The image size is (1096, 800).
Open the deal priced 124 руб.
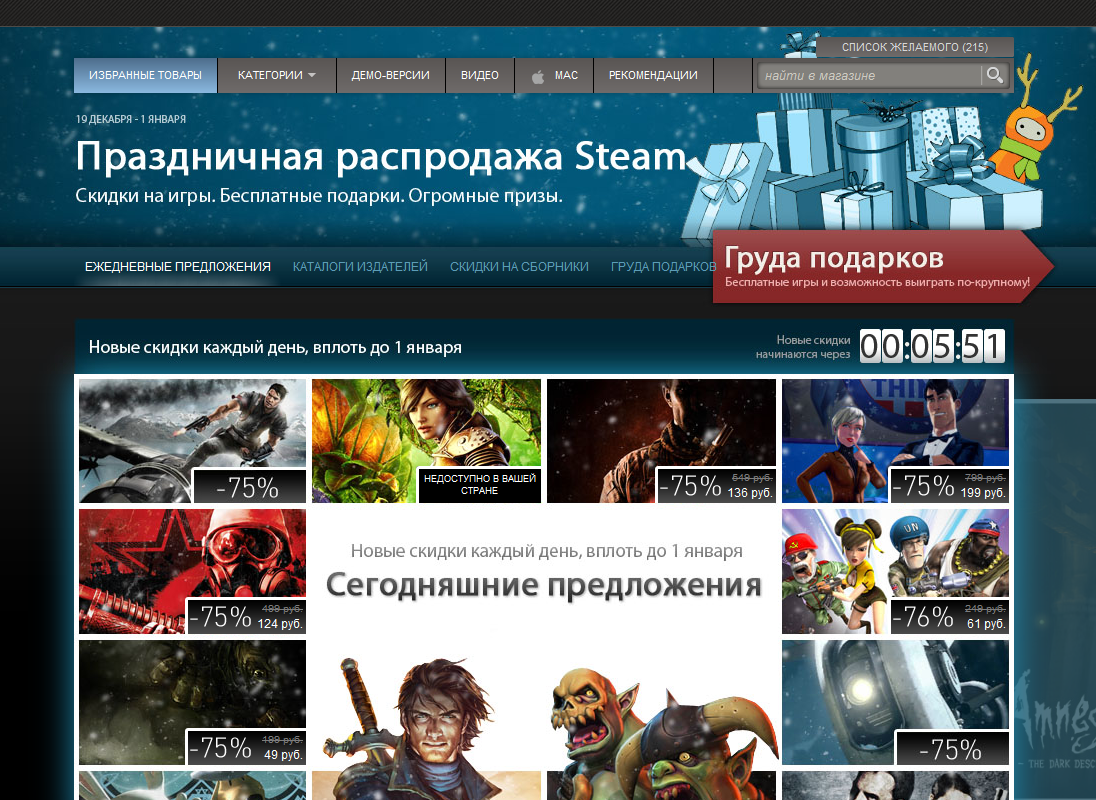pyautogui.click(x=192, y=572)
